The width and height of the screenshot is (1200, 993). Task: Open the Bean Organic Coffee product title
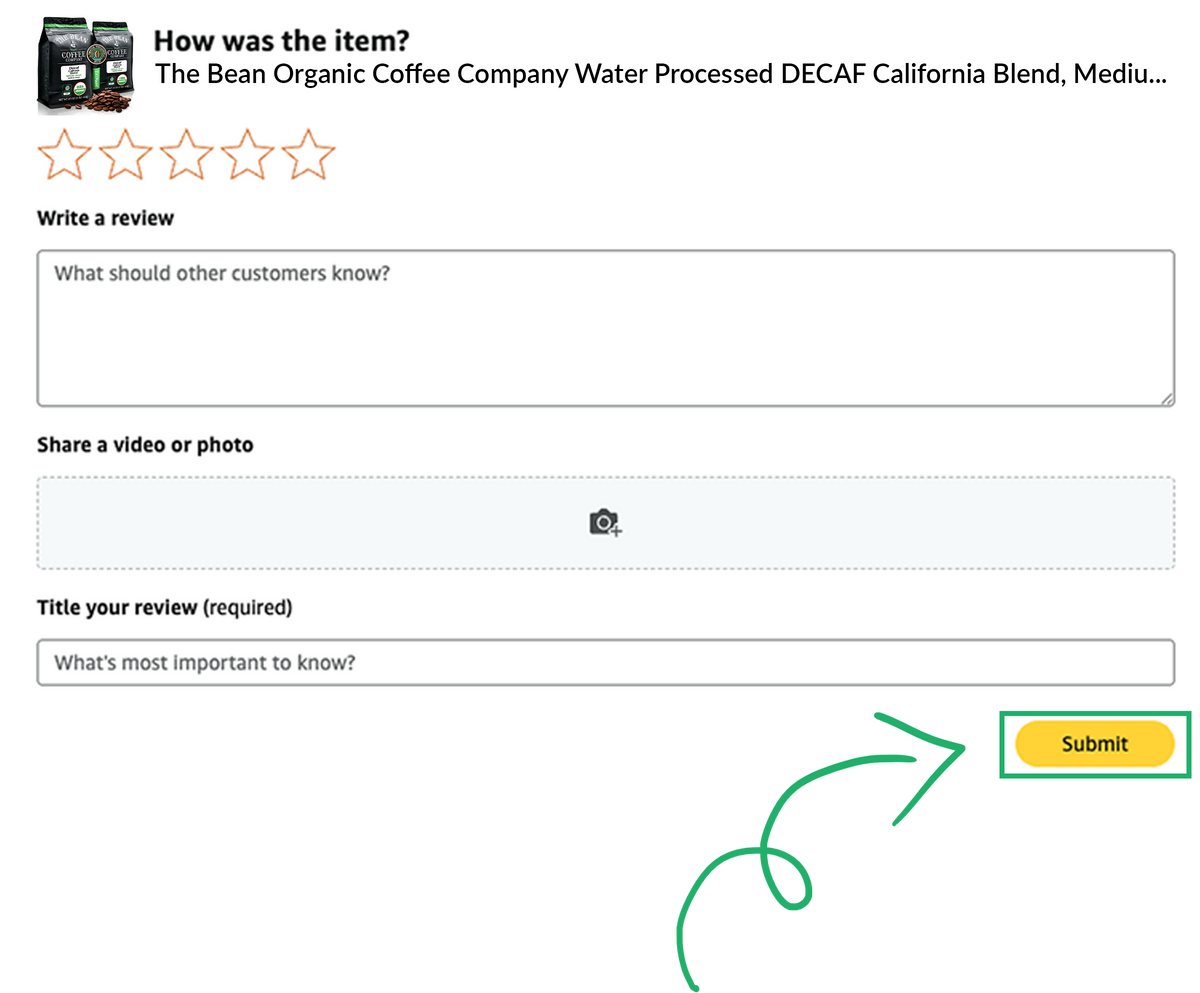click(x=661, y=75)
